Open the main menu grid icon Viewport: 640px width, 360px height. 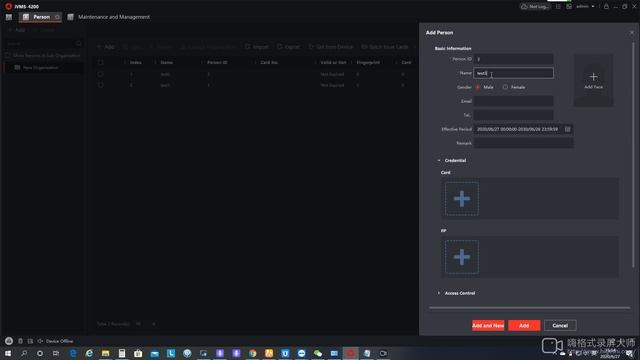tap(9, 17)
